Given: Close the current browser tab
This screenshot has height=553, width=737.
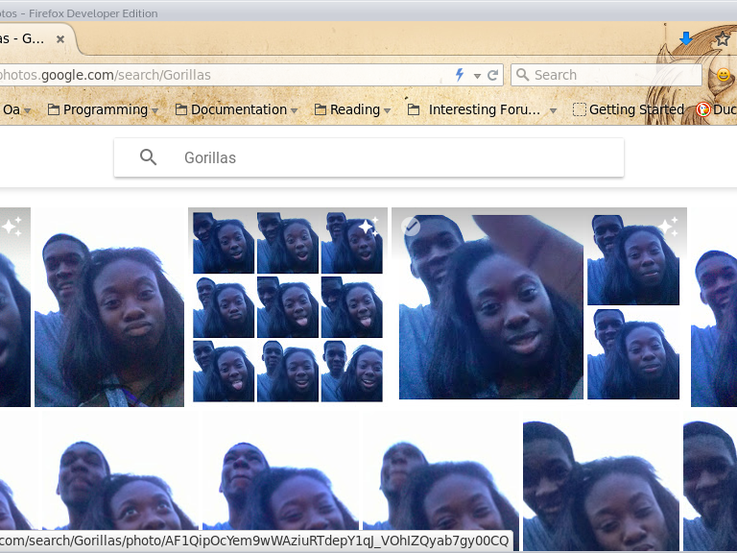Looking at the screenshot, I should pos(60,39).
